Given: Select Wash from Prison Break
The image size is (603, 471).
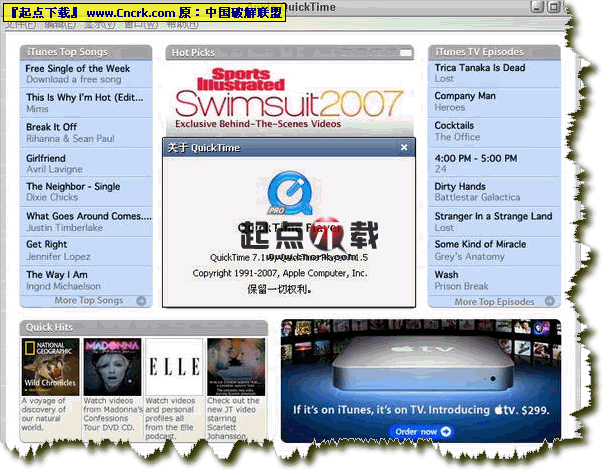Looking at the screenshot, I should [494, 280].
